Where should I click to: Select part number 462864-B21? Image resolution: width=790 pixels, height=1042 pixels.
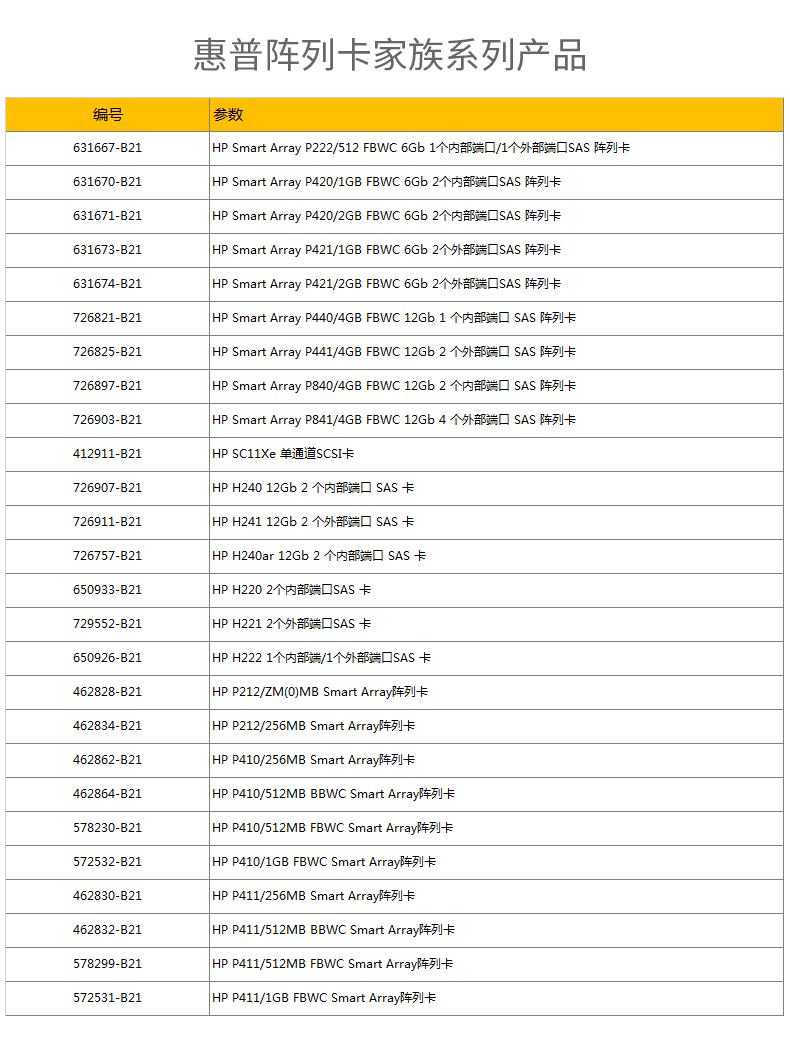[x=107, y=794]
